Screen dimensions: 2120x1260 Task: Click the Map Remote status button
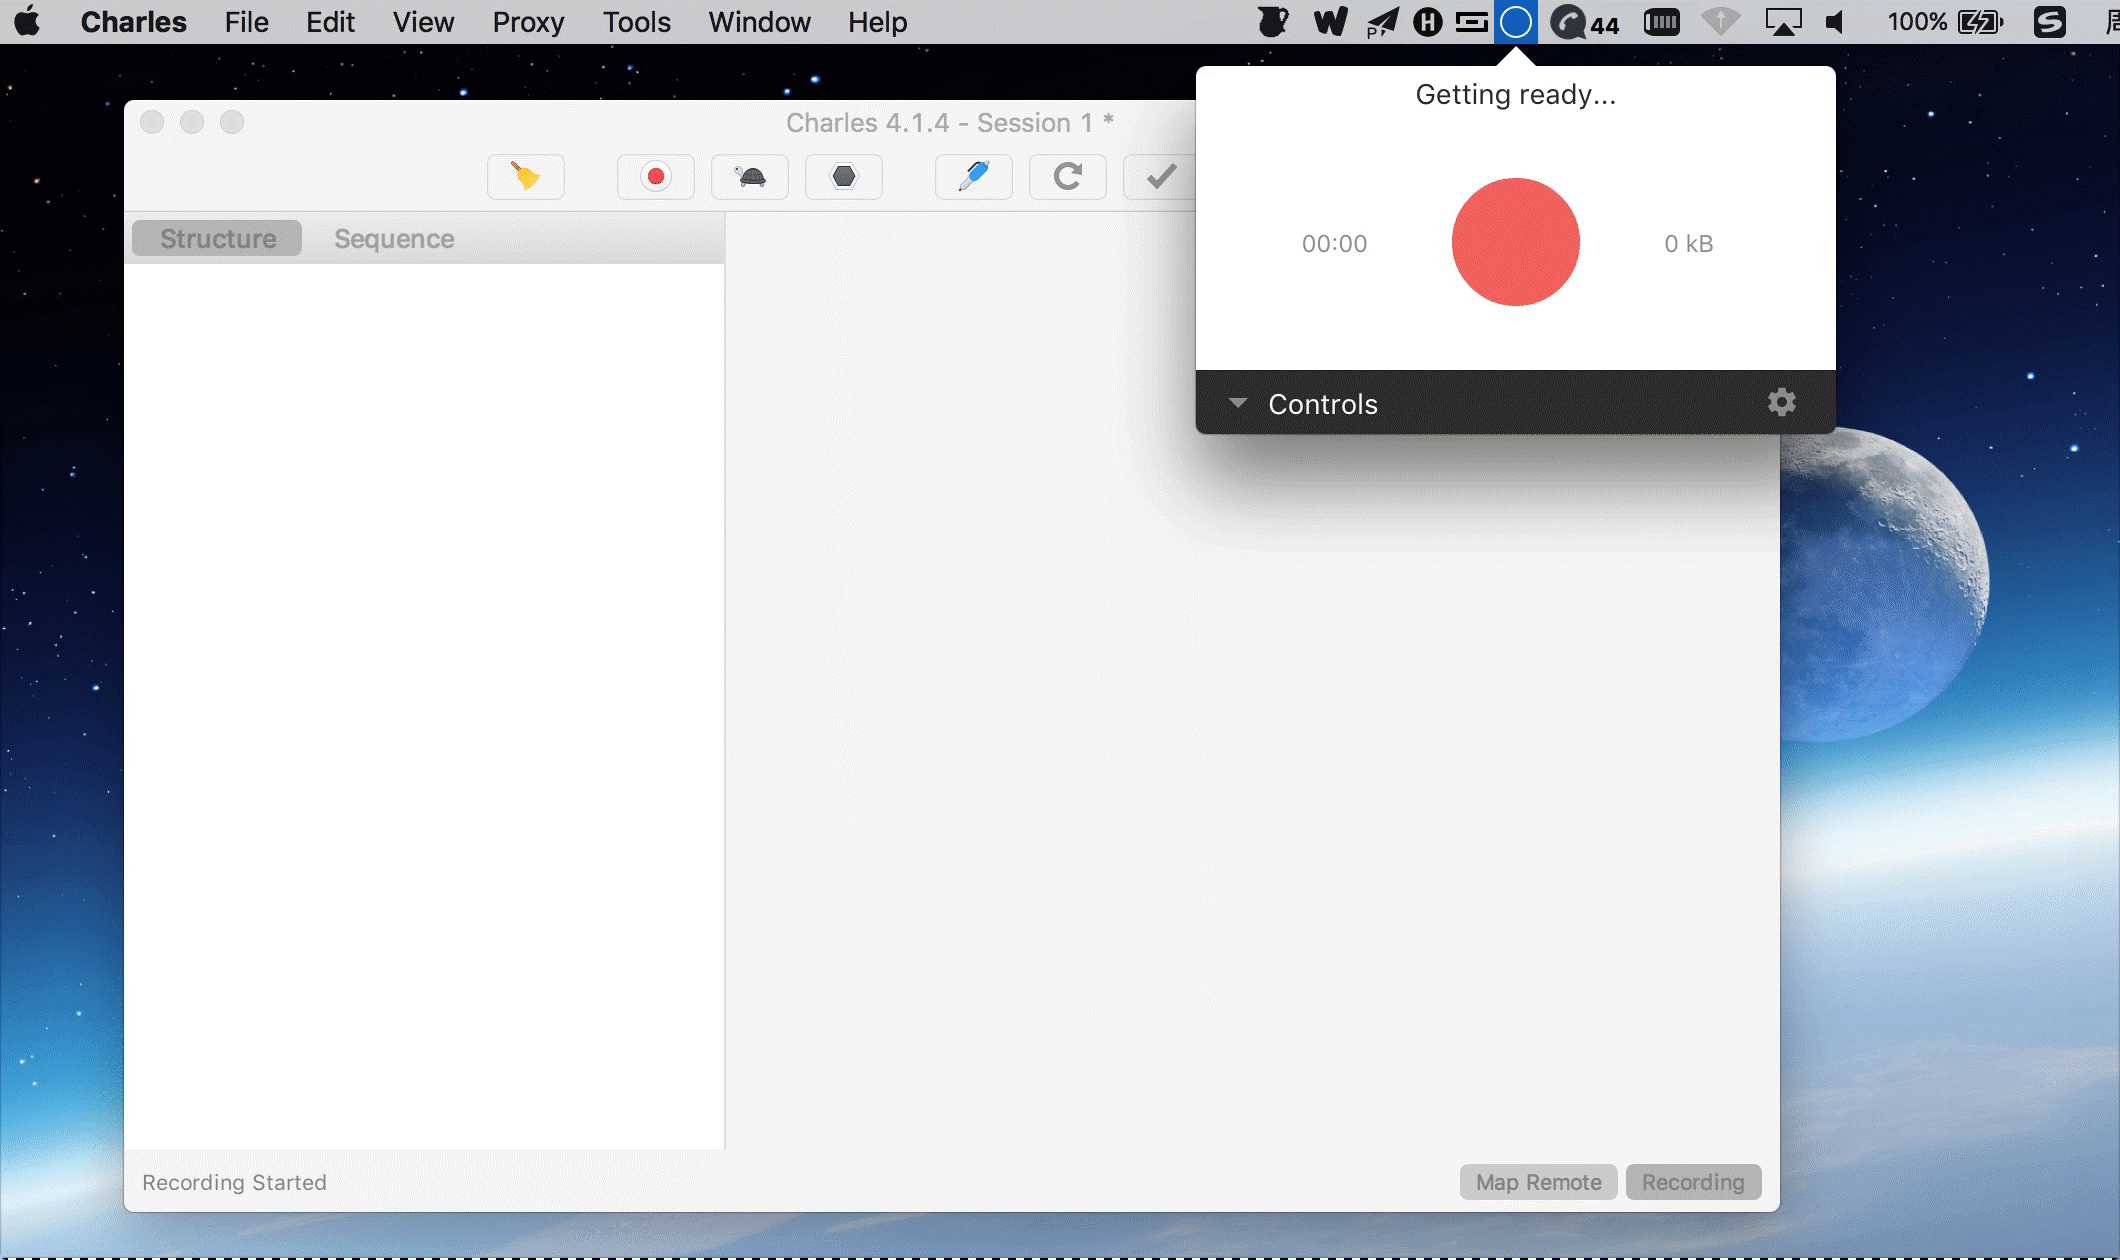click(1538, 1182)
